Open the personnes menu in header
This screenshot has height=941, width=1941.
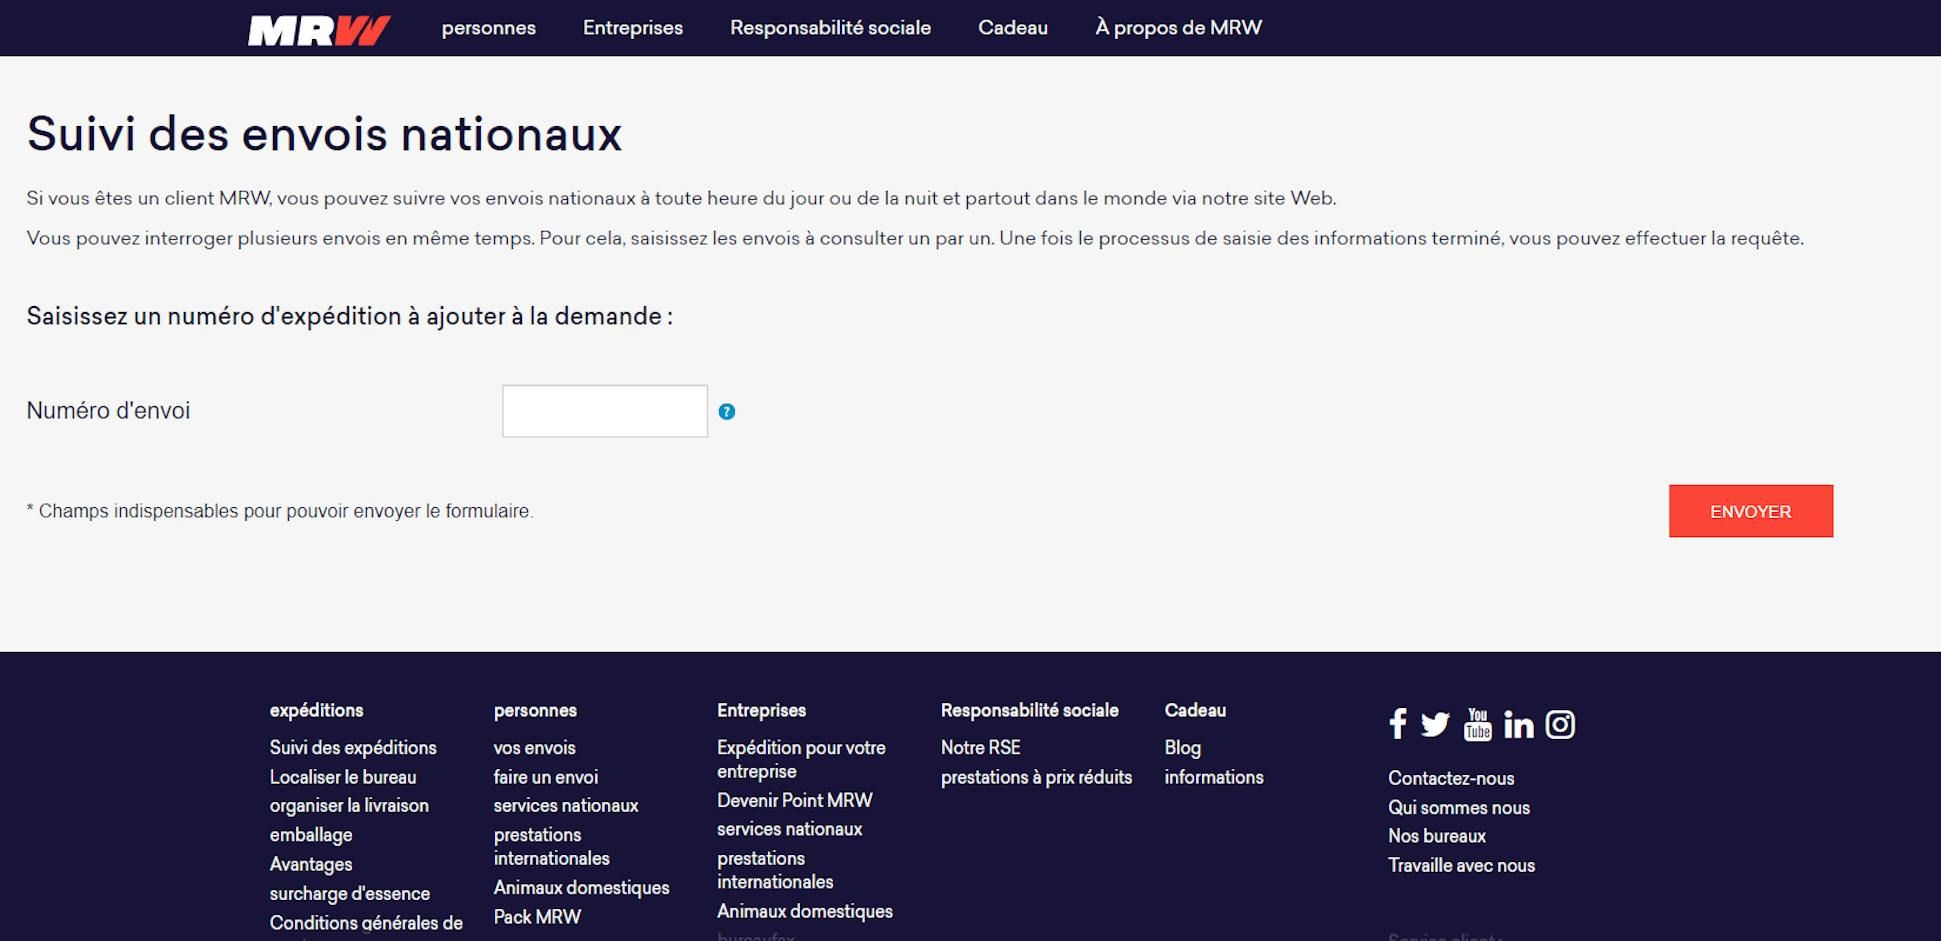[489, 28]
